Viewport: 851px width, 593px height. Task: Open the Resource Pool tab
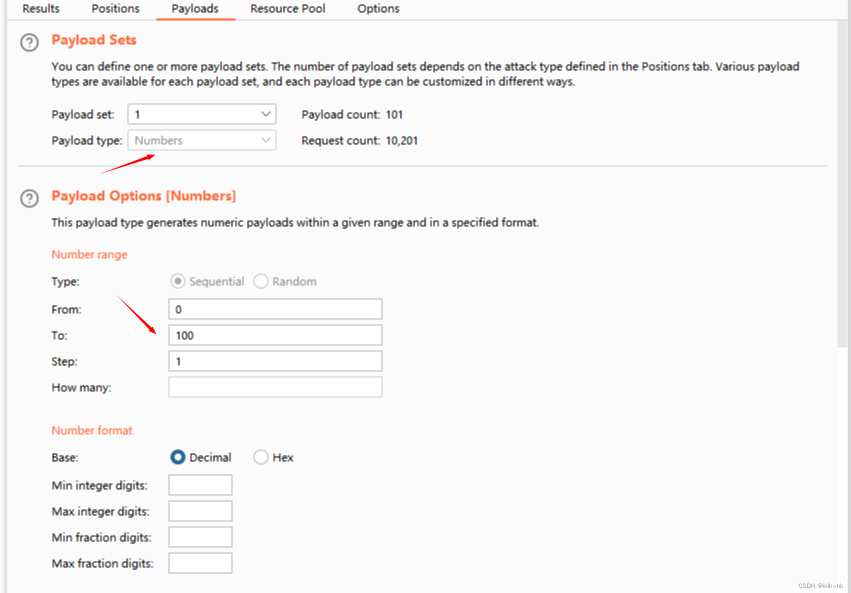(288, 9)
